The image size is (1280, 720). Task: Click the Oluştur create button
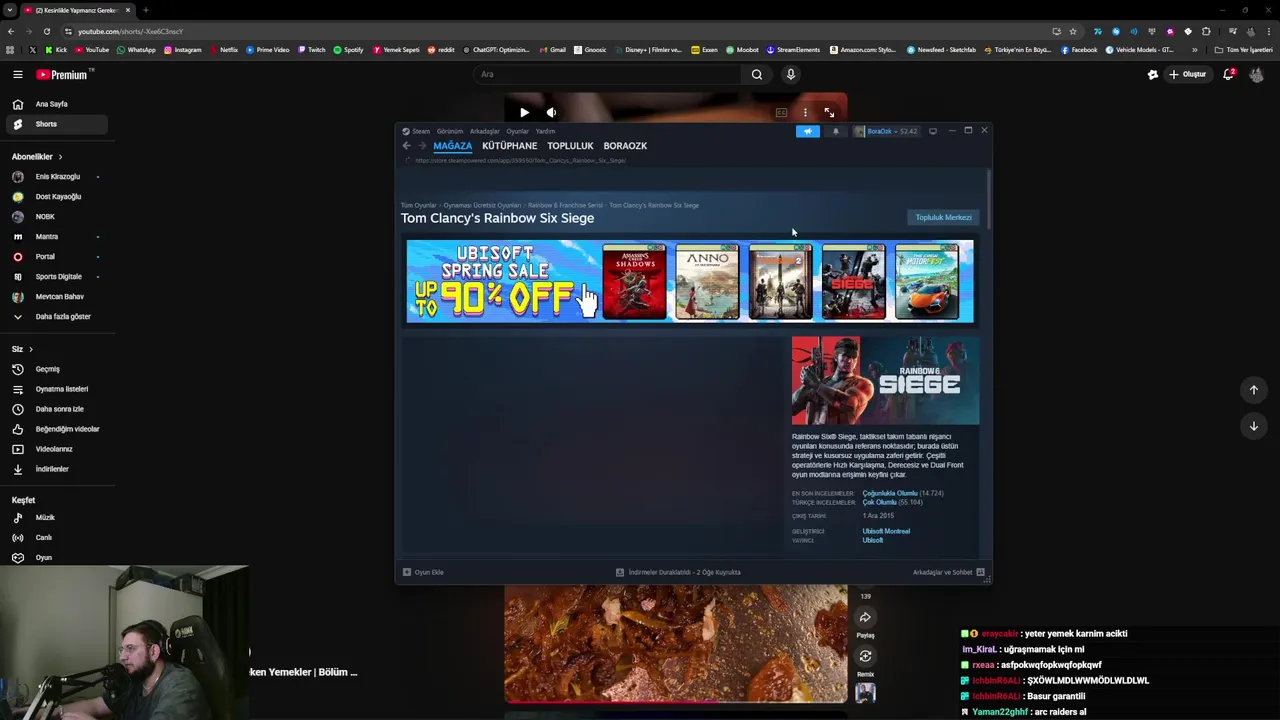pyautogui.click(x=1188, y=74)
